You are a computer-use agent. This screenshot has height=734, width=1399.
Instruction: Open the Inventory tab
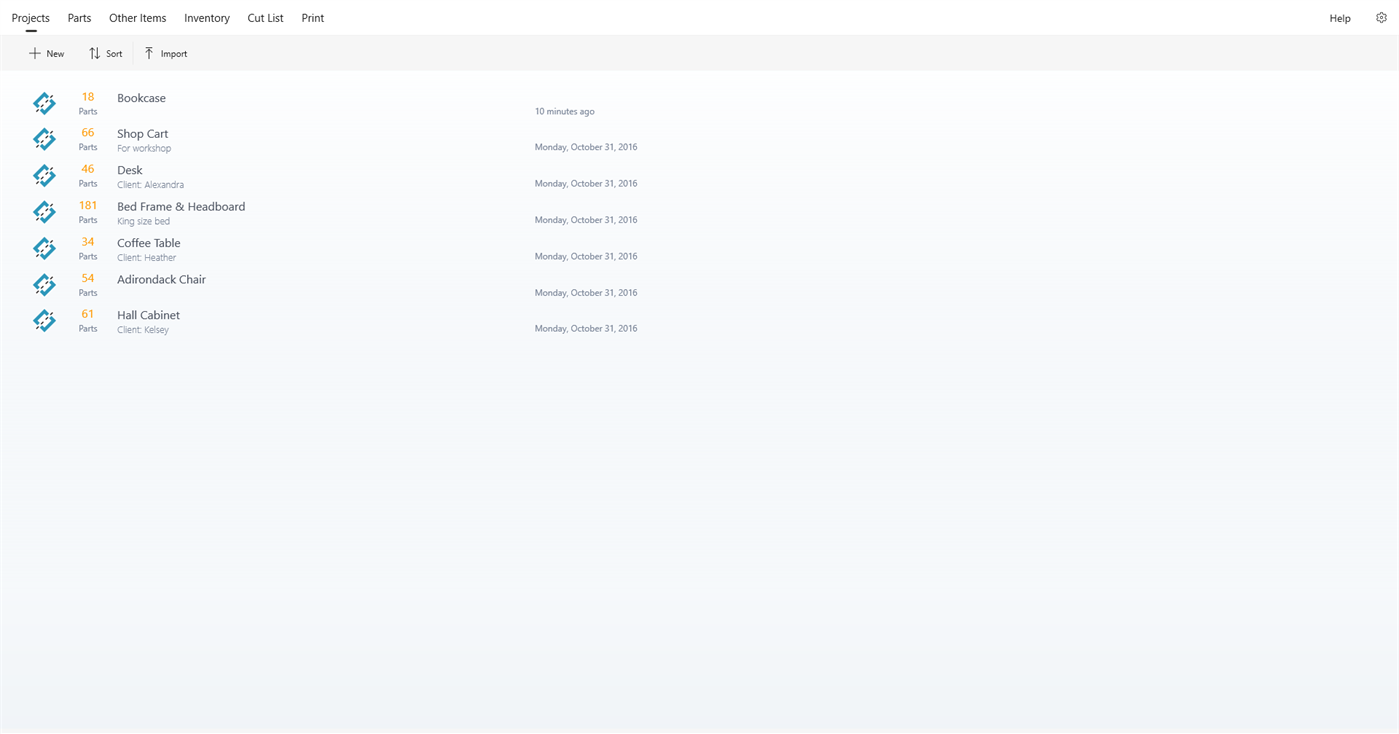(206, 17)
